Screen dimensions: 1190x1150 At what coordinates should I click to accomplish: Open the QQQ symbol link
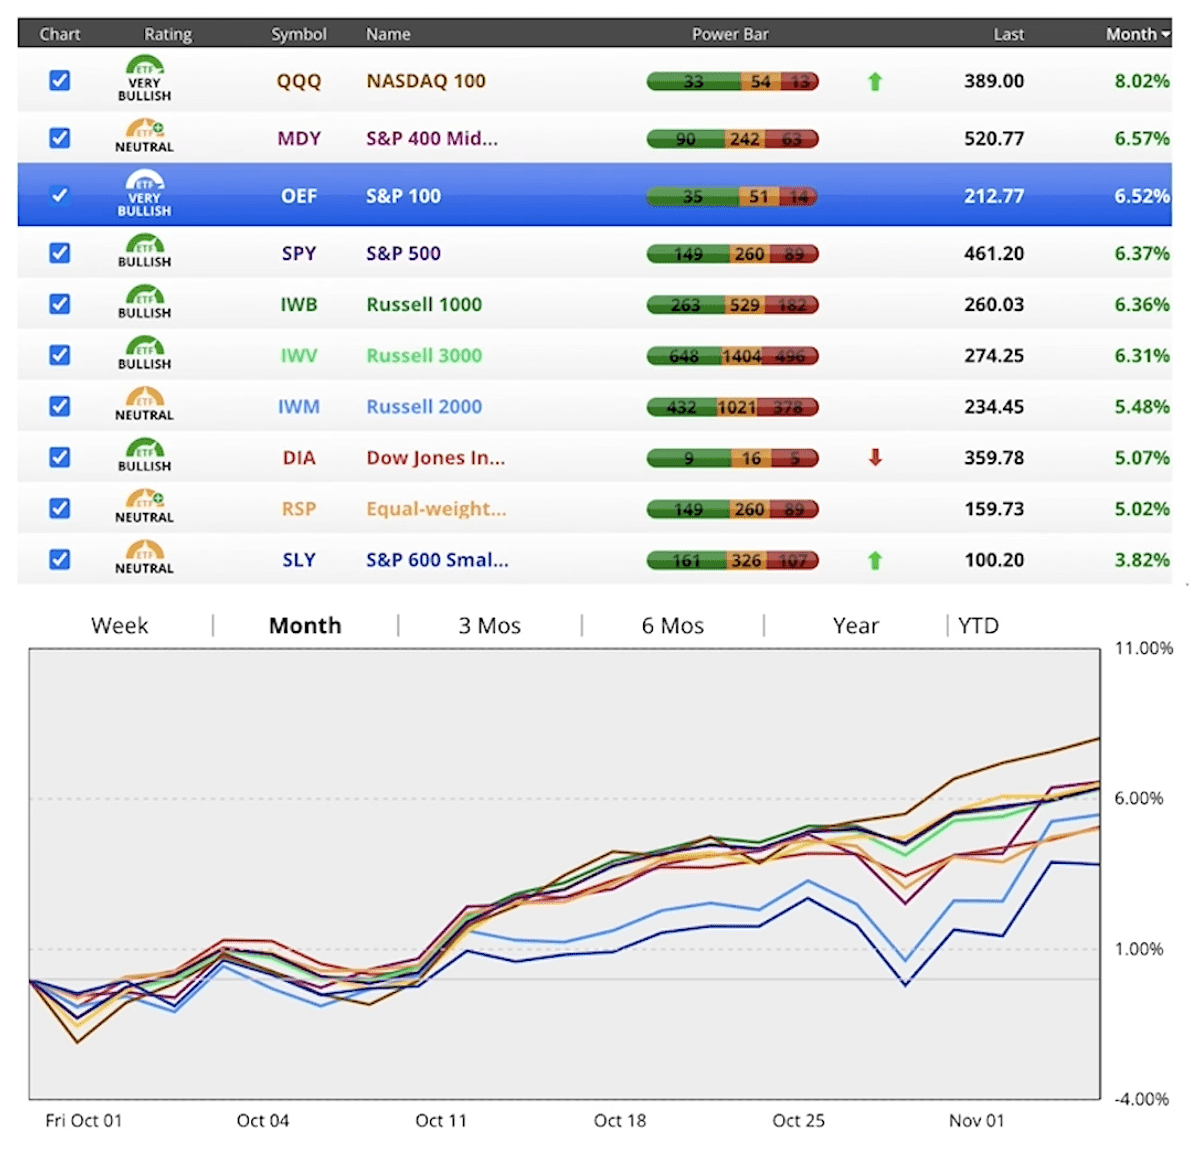coord(299,81)
